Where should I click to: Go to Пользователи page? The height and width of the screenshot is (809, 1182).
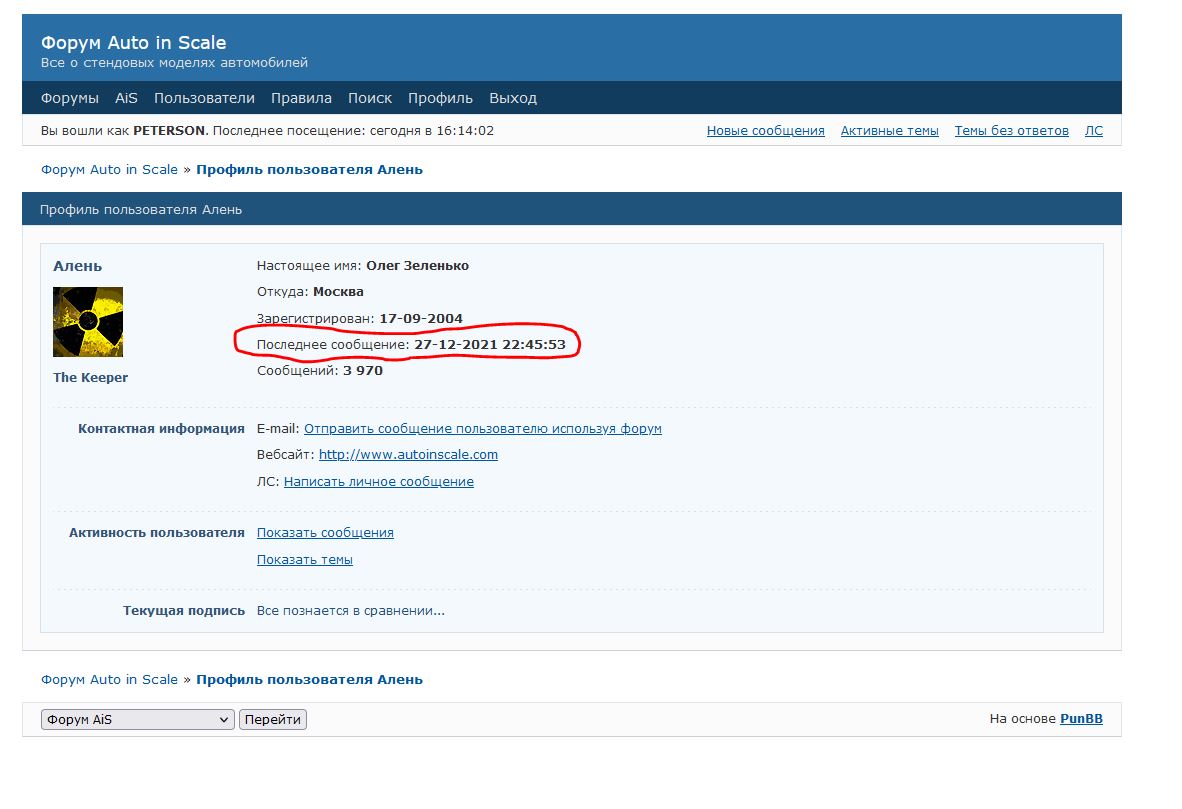tap(204, 98)
